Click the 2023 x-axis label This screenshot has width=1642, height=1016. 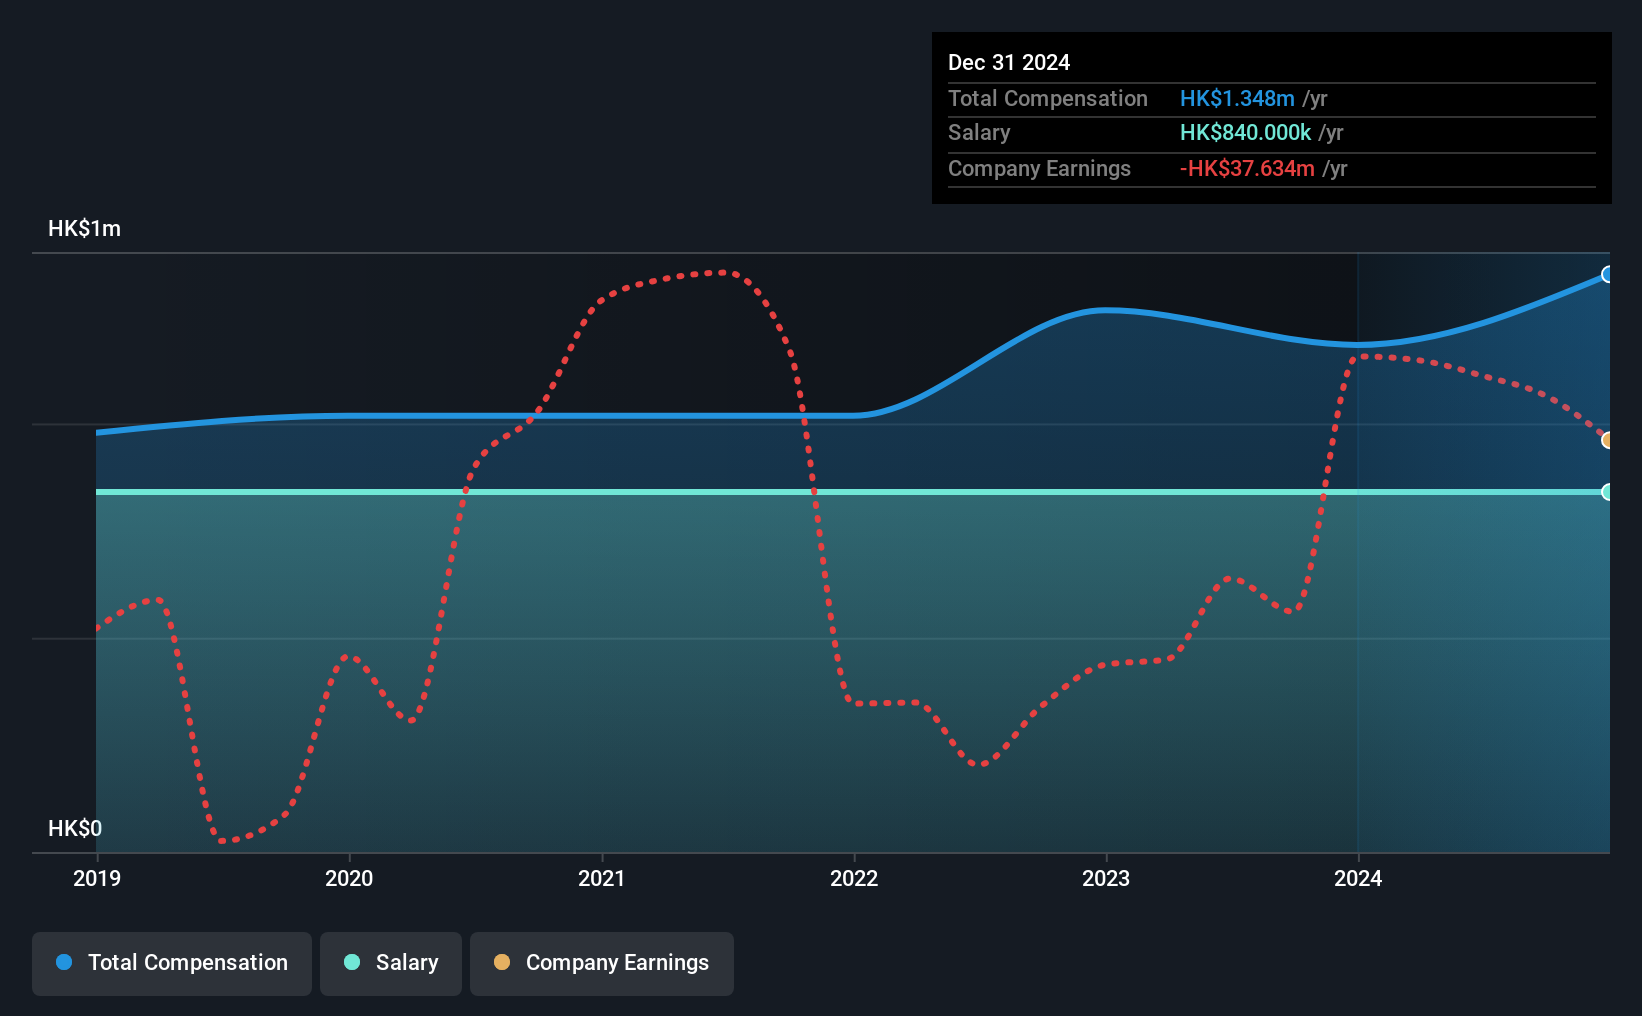click(x=1106, y=878)
